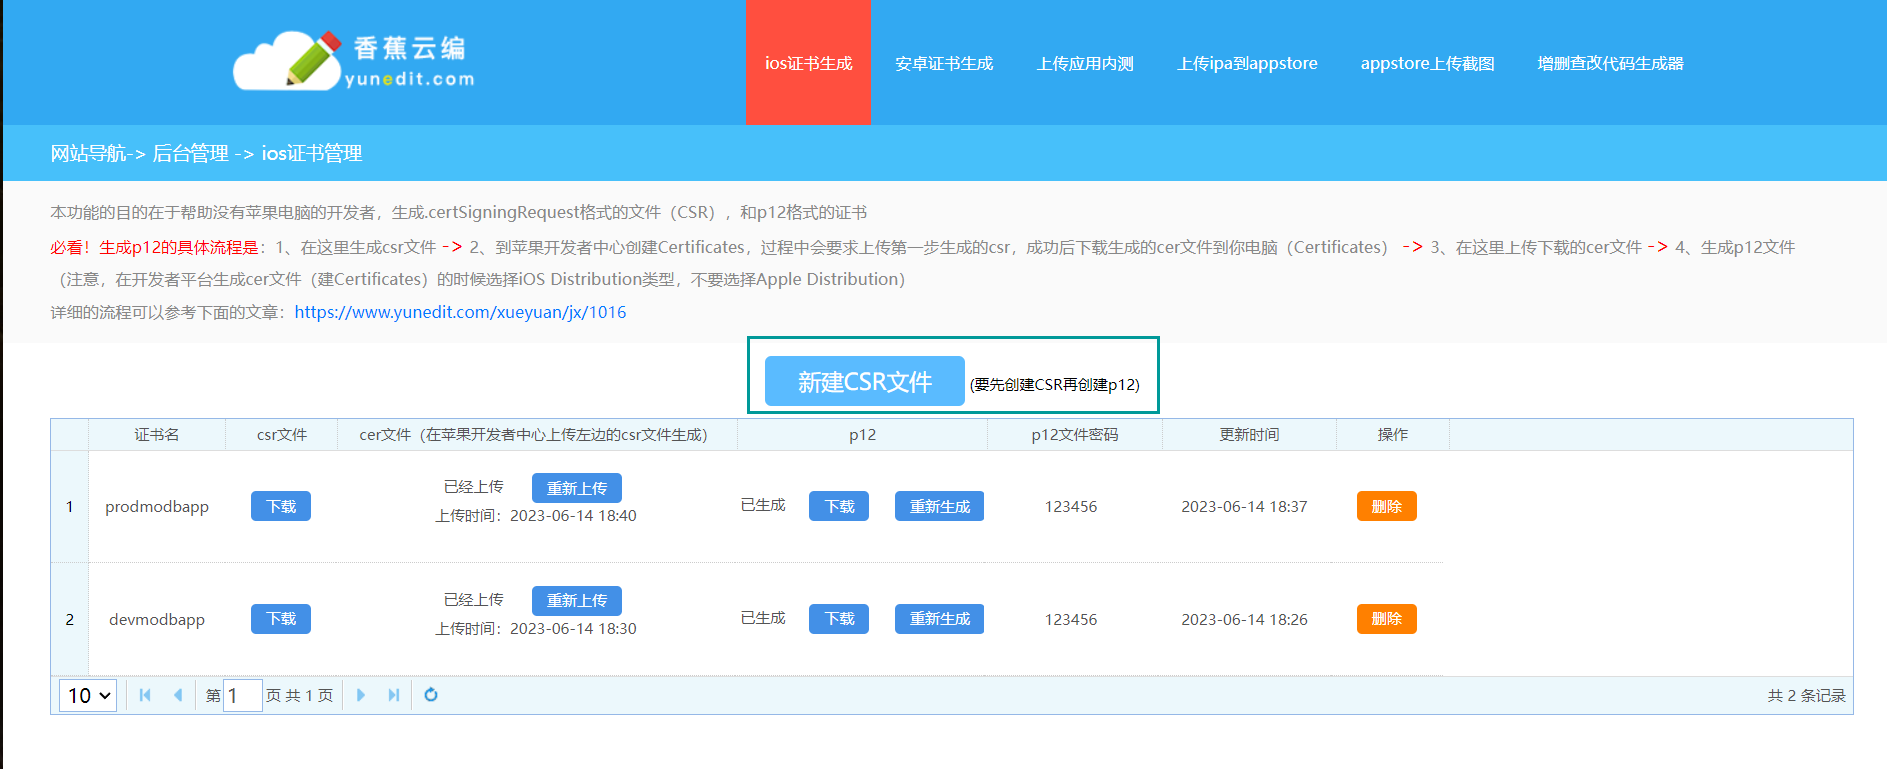This screenshot has height=769, width=1887.
Task: Click 重新上传 for prodmodbapp cer file
Action: tap(577, 488)
